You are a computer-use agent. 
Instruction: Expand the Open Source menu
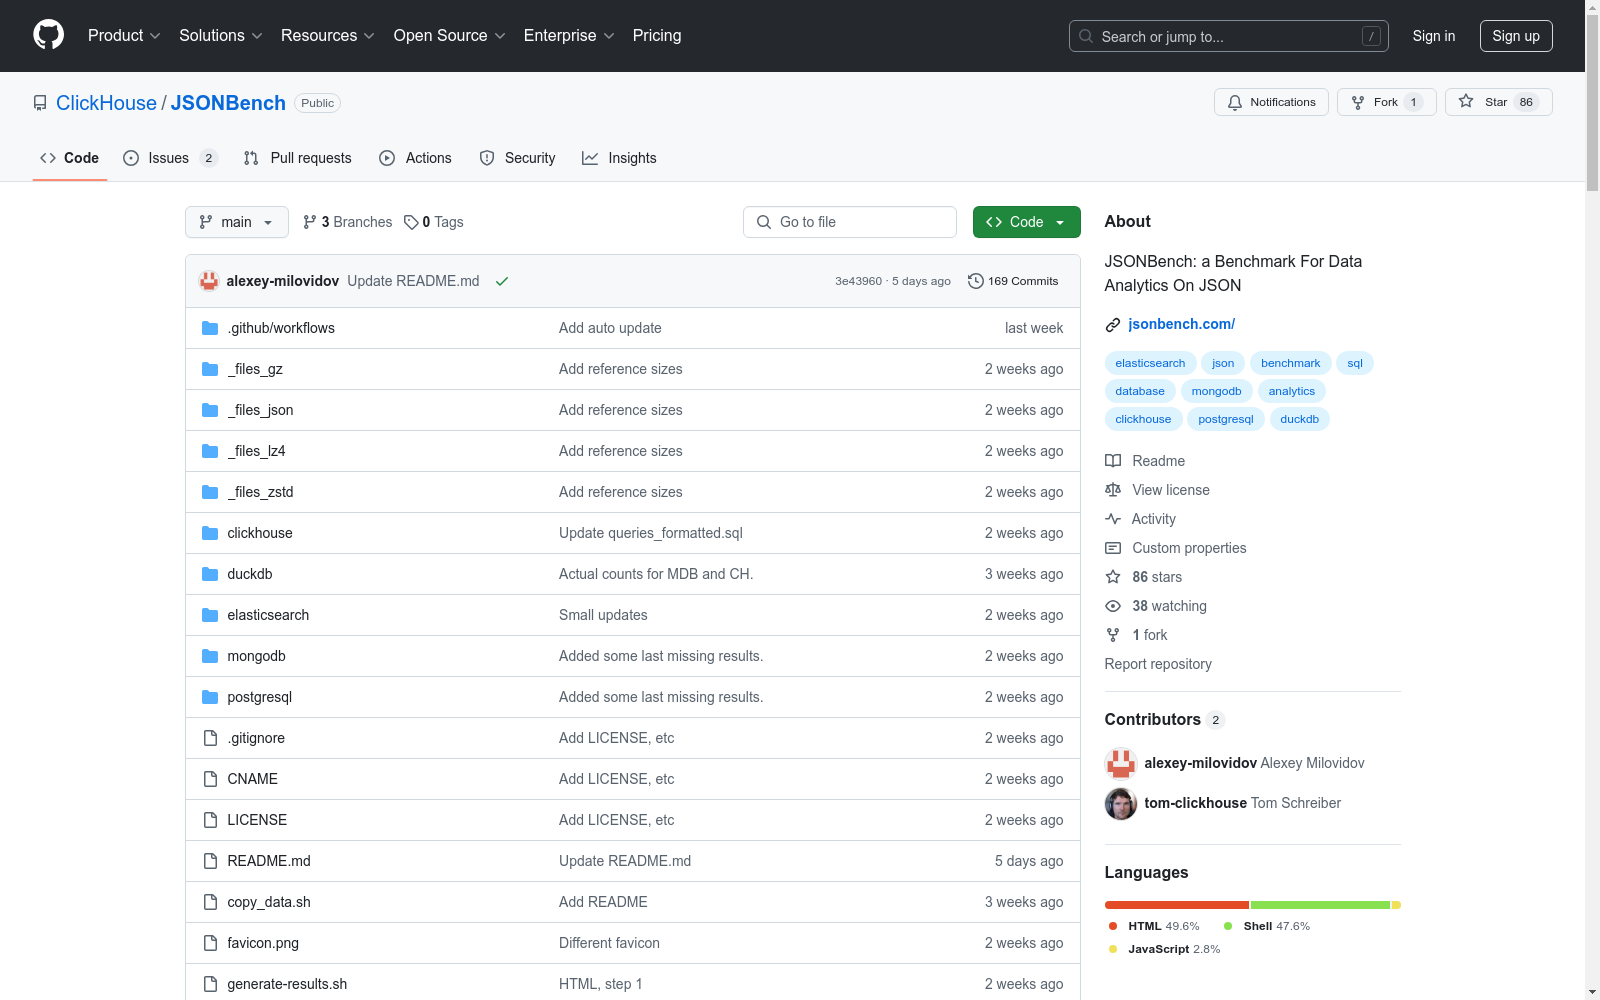point(450,35)
